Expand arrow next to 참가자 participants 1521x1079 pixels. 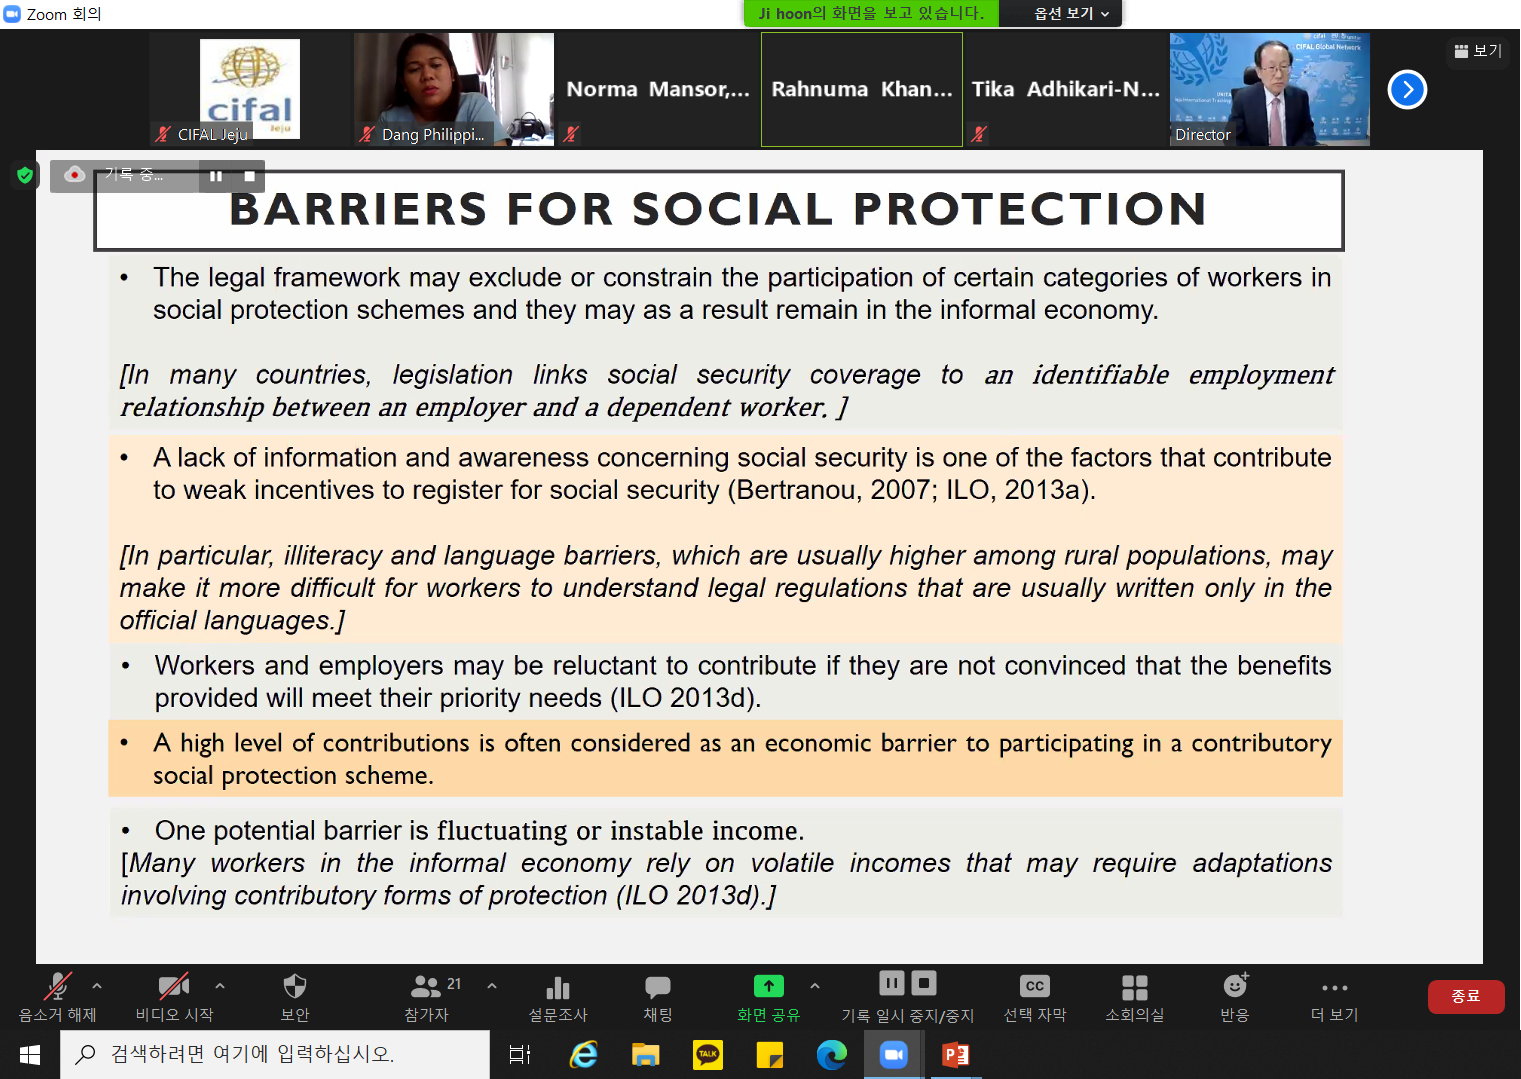pyautogui.click(x=492, y=986)
